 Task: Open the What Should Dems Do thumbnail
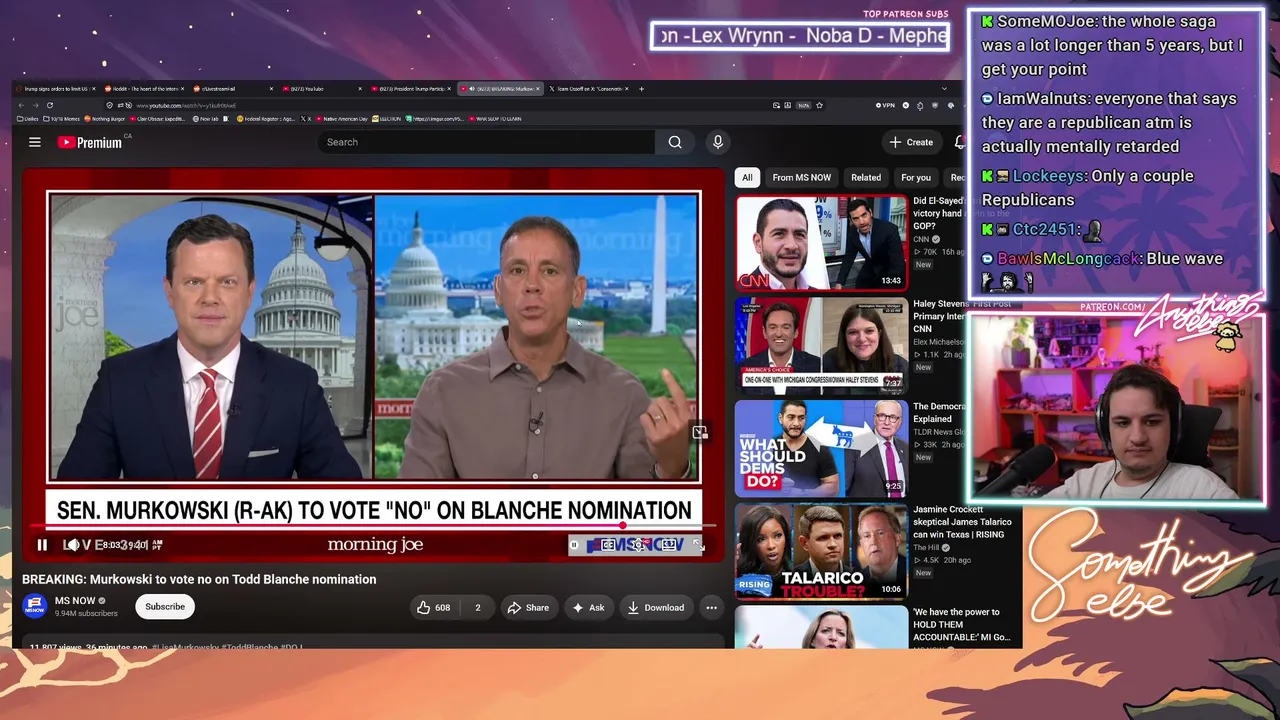[821, 448]
